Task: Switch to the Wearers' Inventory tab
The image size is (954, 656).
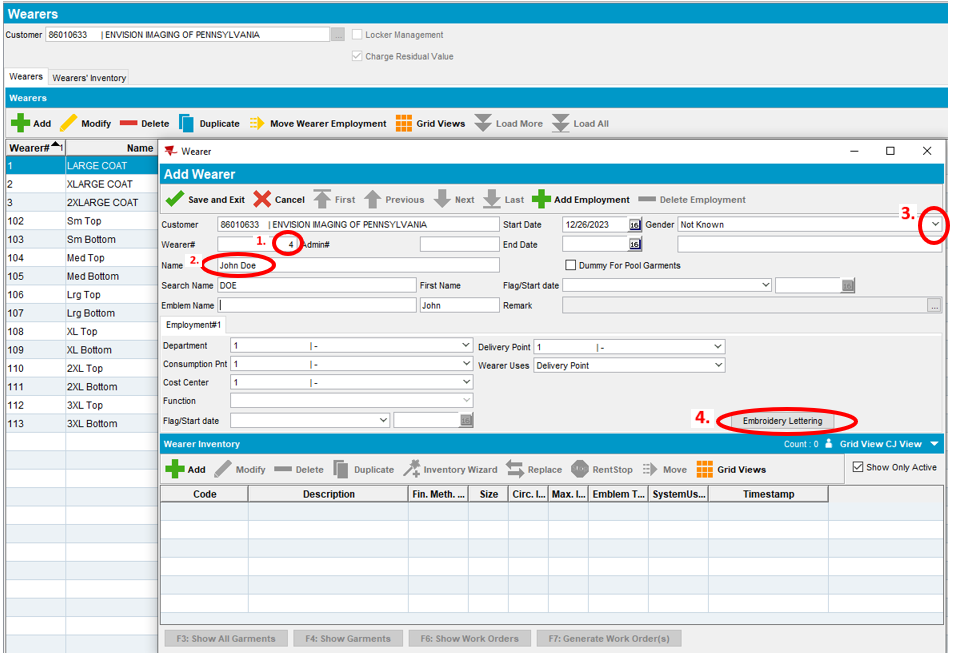Action: (89, 77)
